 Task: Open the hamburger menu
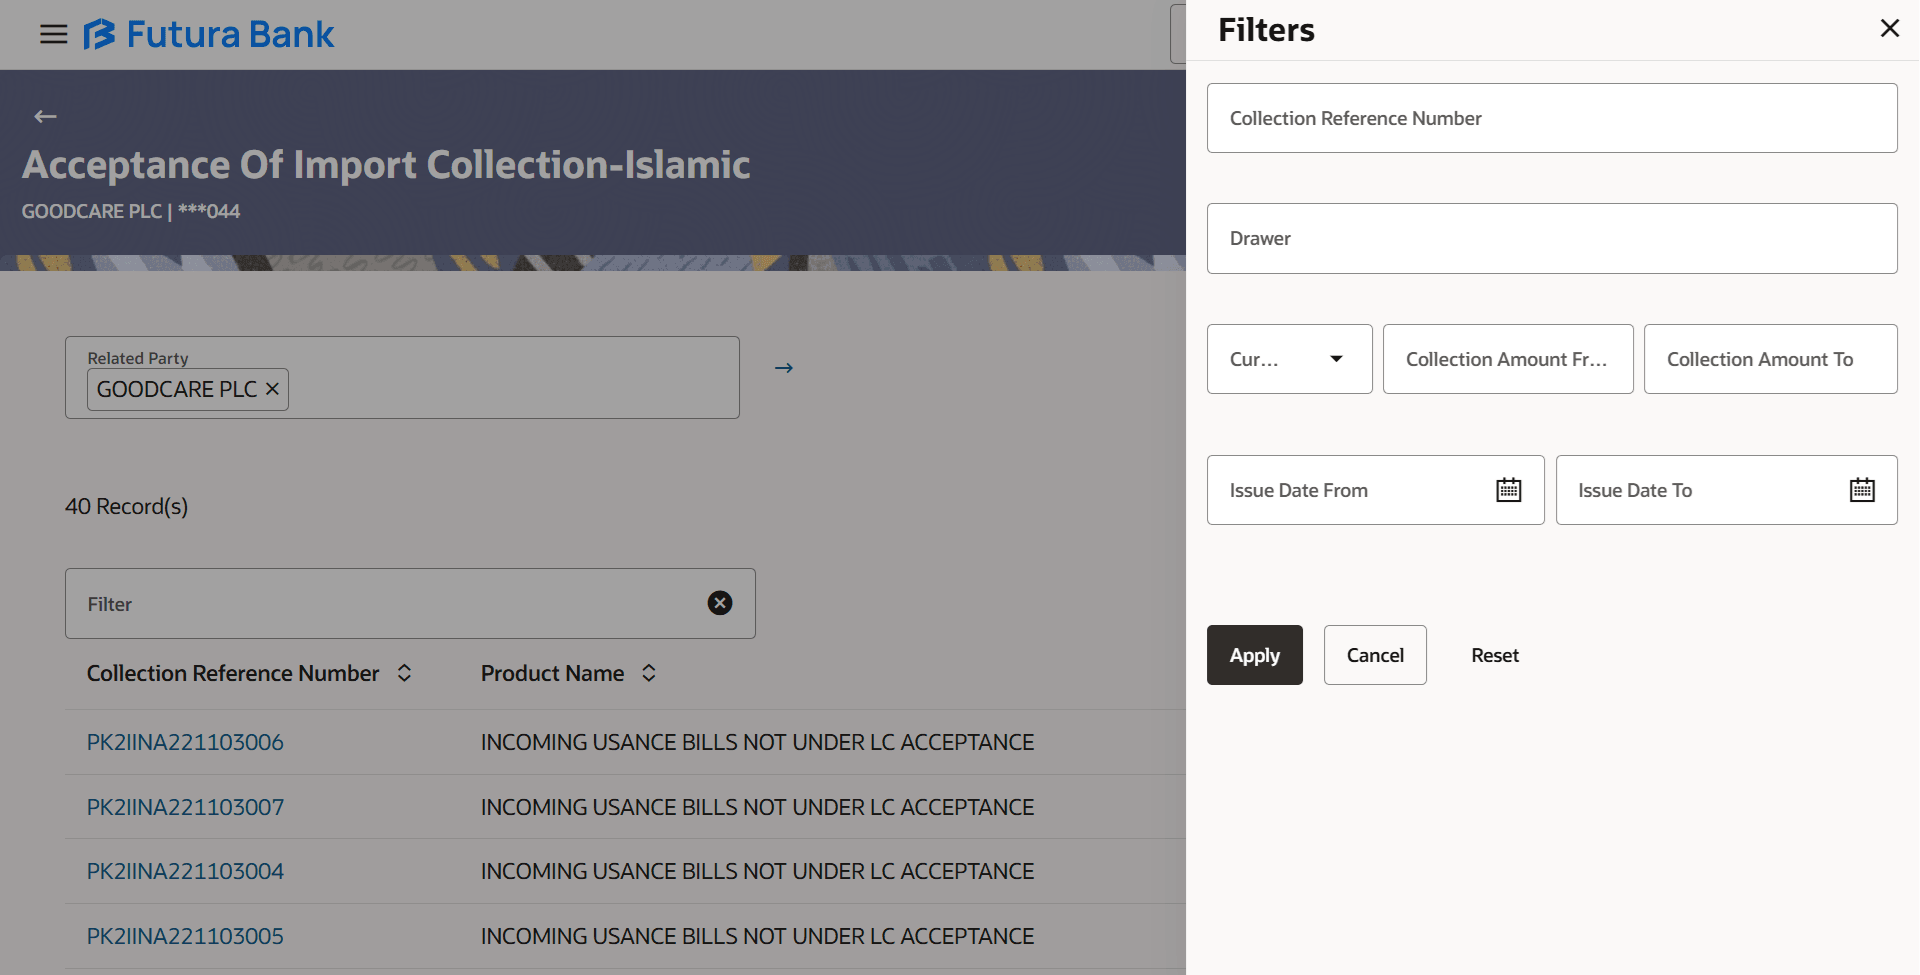pos(53,35)
